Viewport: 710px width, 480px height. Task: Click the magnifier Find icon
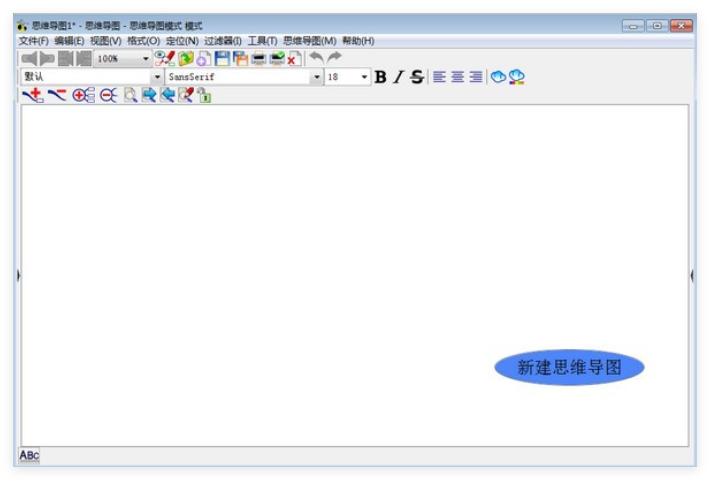[x=130, y=96]
